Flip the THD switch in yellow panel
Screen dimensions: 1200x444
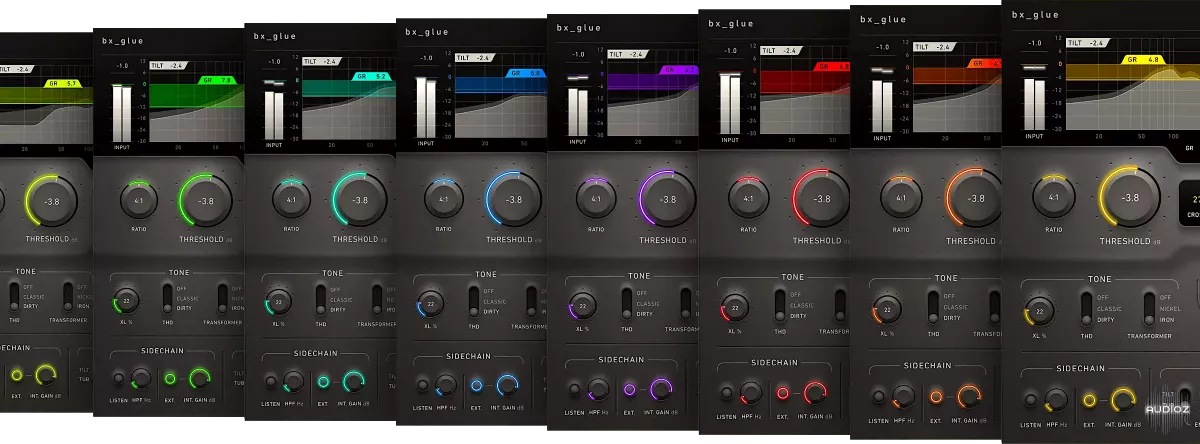(x=1086, y=307)
